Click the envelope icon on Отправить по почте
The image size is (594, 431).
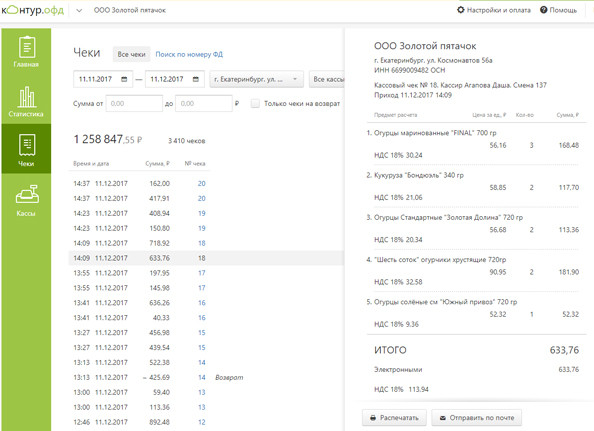pos(443,418)
